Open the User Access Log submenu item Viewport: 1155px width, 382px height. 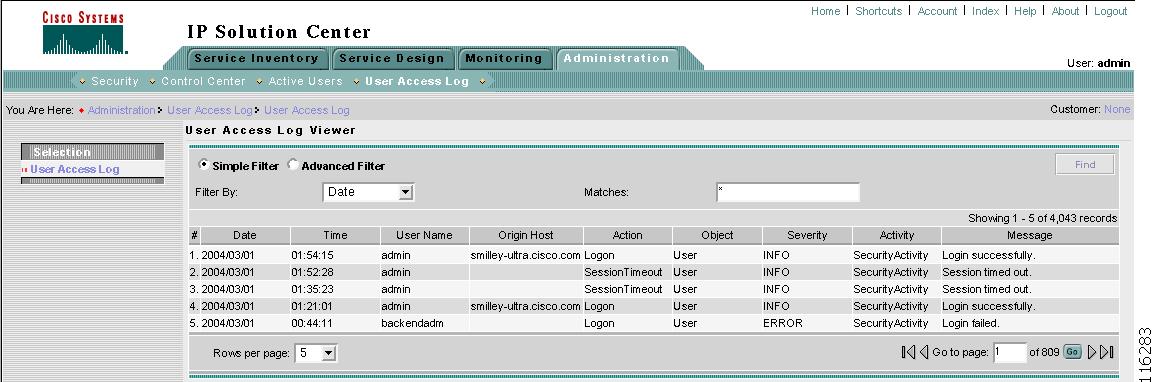[417, 81]
